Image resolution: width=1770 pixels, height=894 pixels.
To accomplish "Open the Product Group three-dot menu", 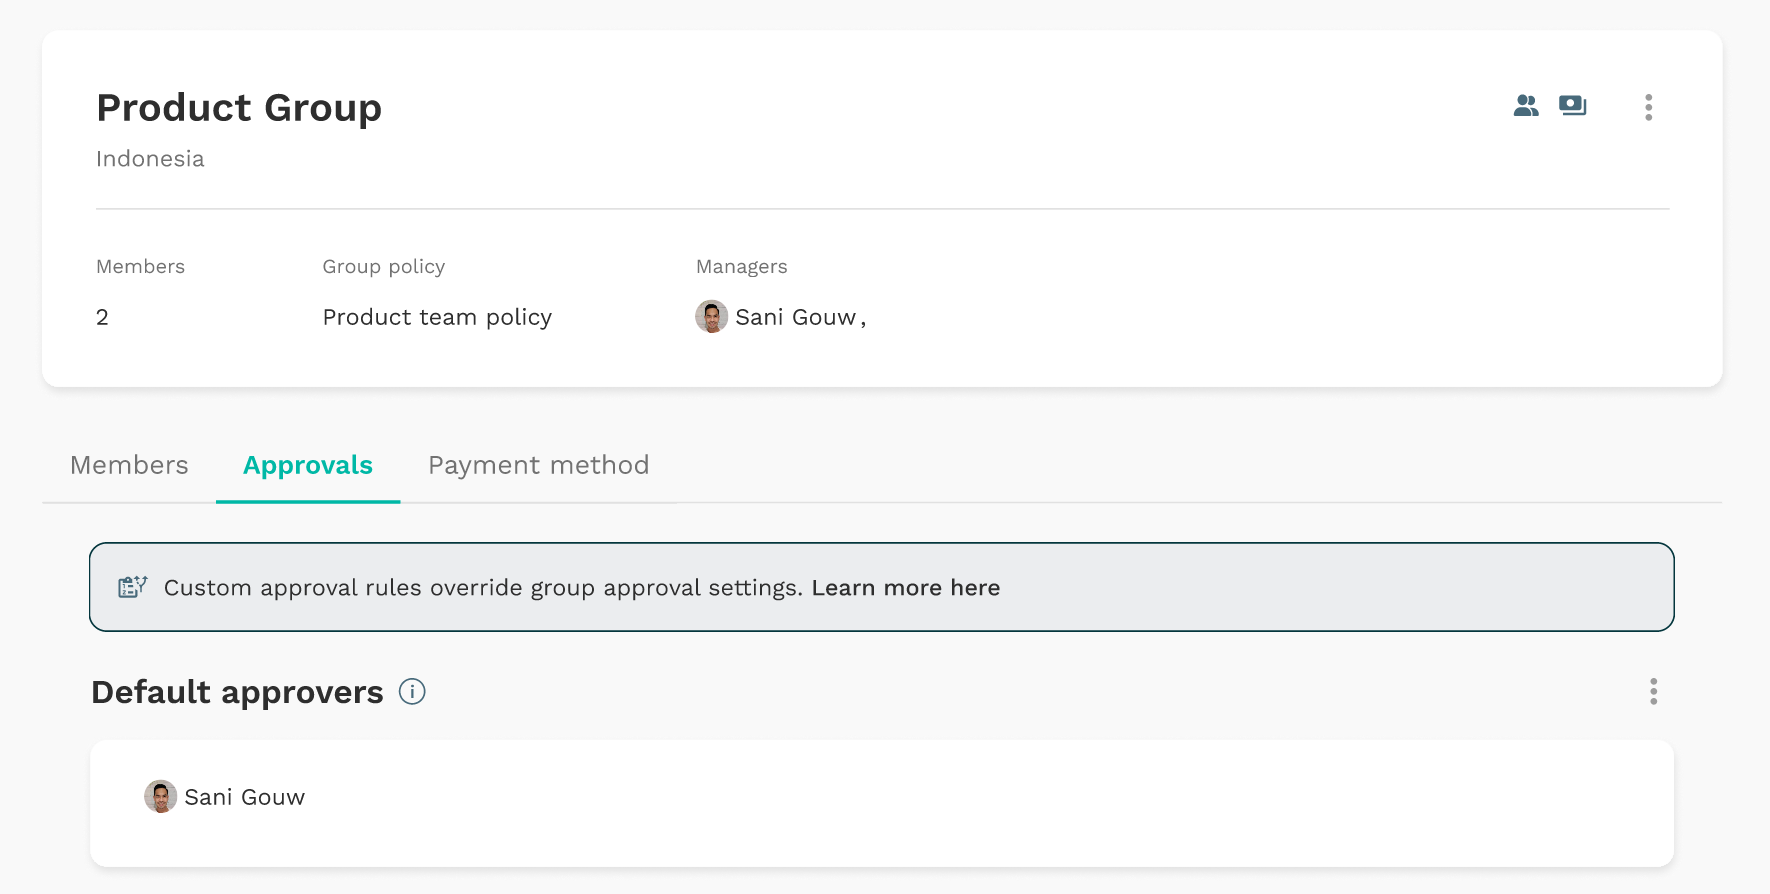I will [1649, 107].
